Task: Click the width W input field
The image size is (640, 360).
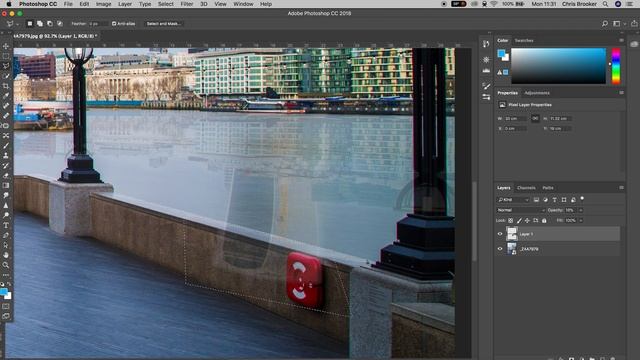Action: pyautogui.click(x=516, y=118)
